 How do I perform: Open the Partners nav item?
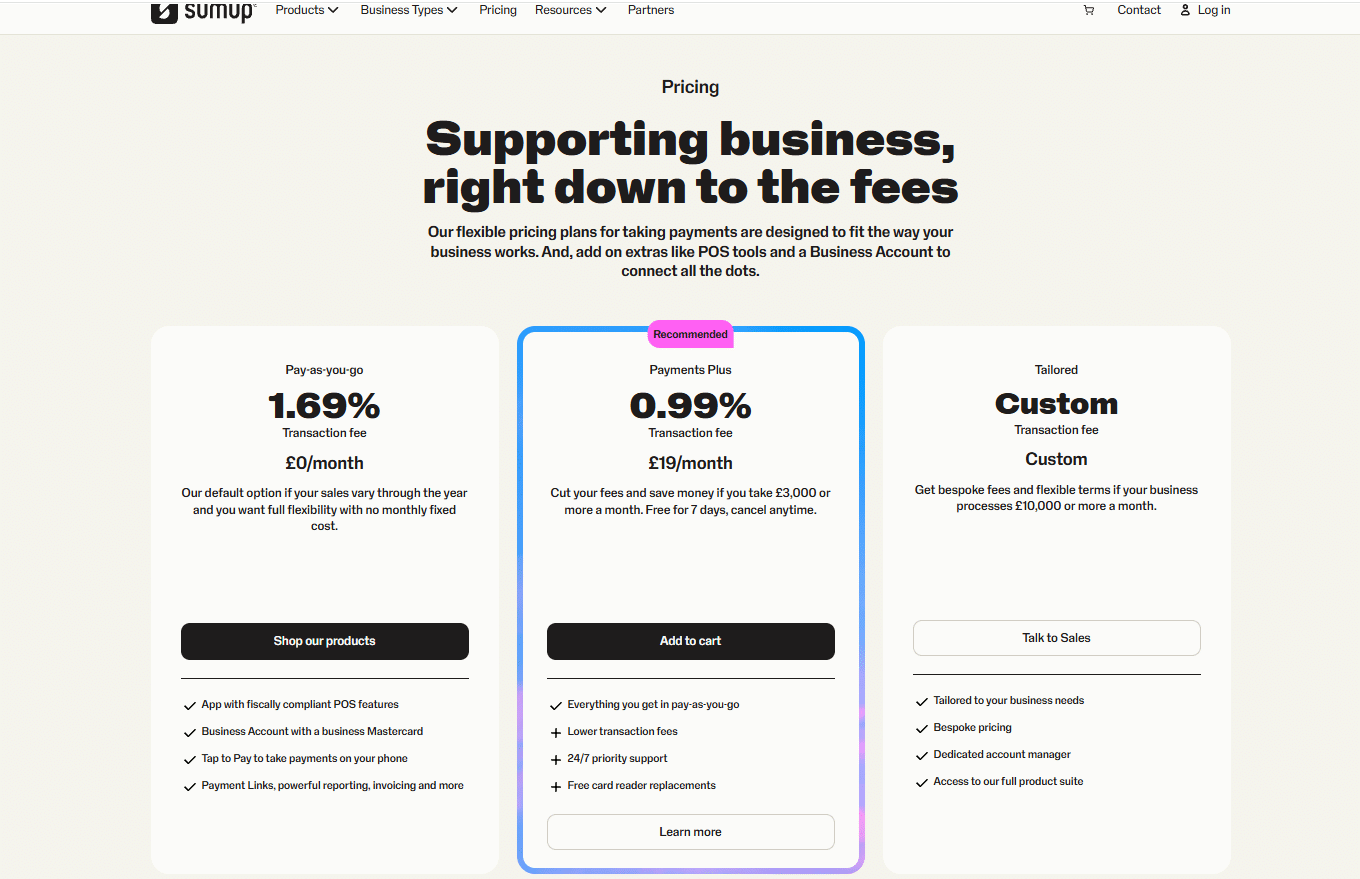click(x=651, y=10)
